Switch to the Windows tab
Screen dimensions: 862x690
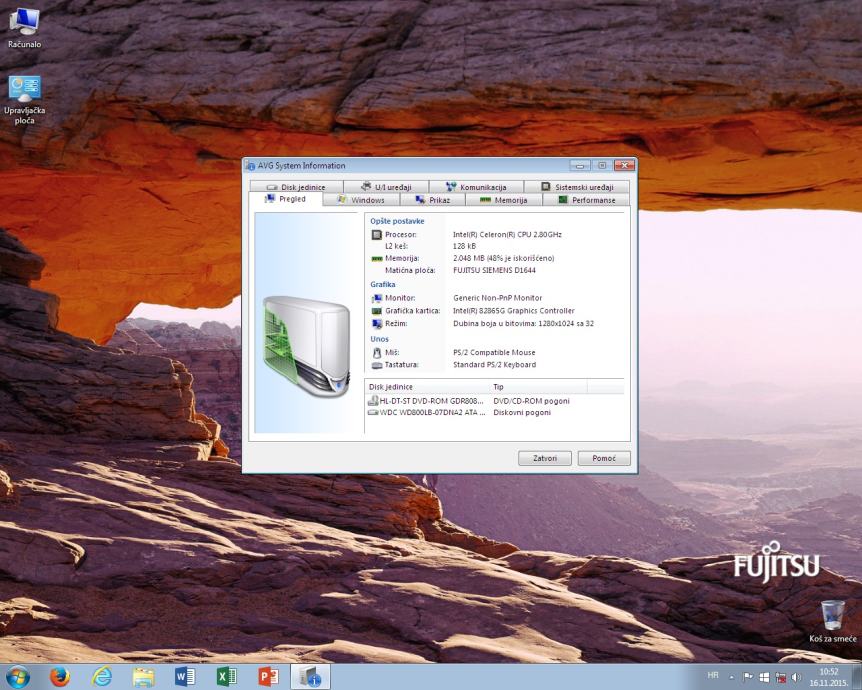pos(361,200)
